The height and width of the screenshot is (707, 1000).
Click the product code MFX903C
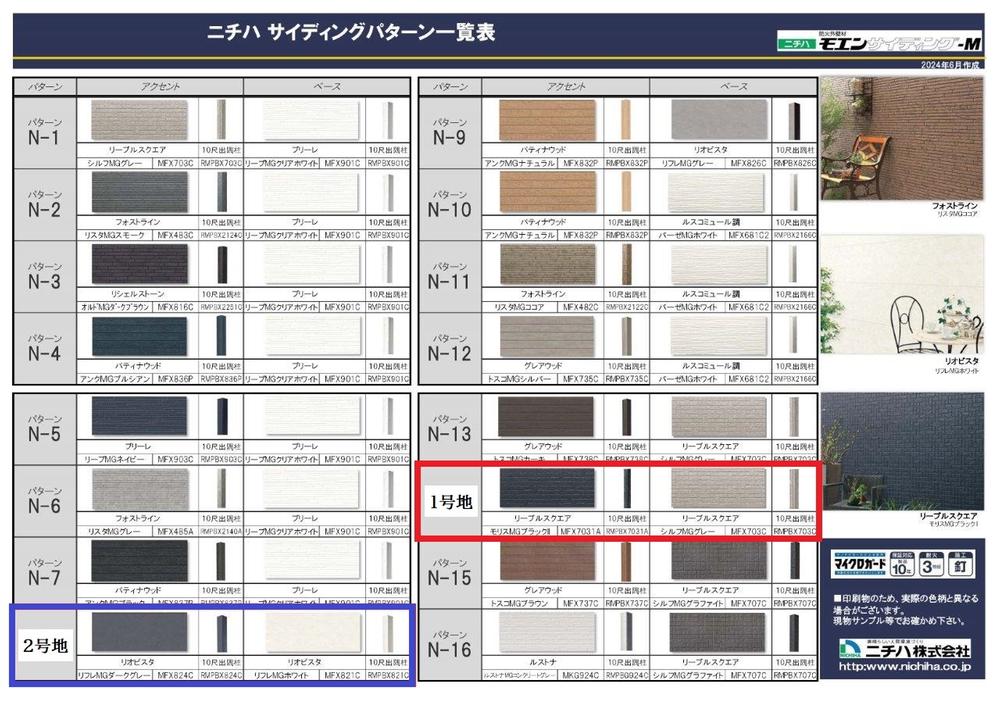[x=175, y=460]
